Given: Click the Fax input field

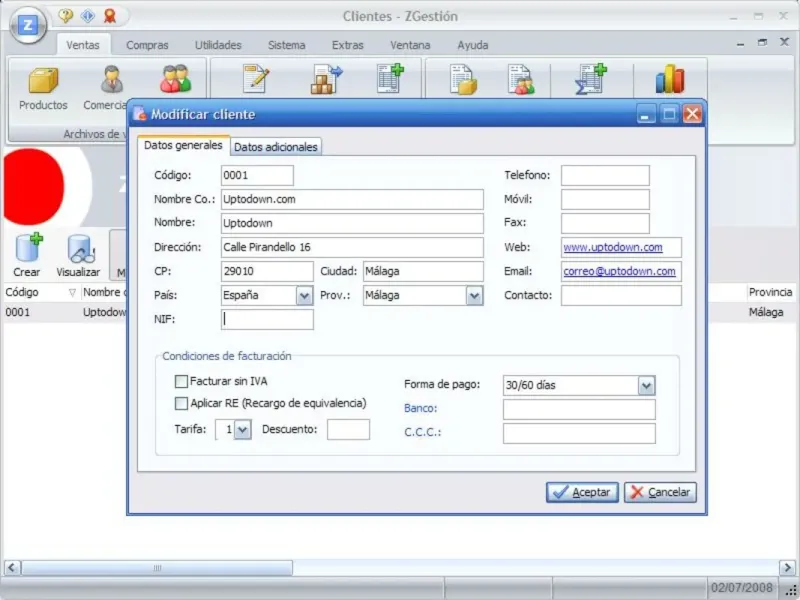Looking at the screenshot, I should pyautogui.click(x=605, y=223).
